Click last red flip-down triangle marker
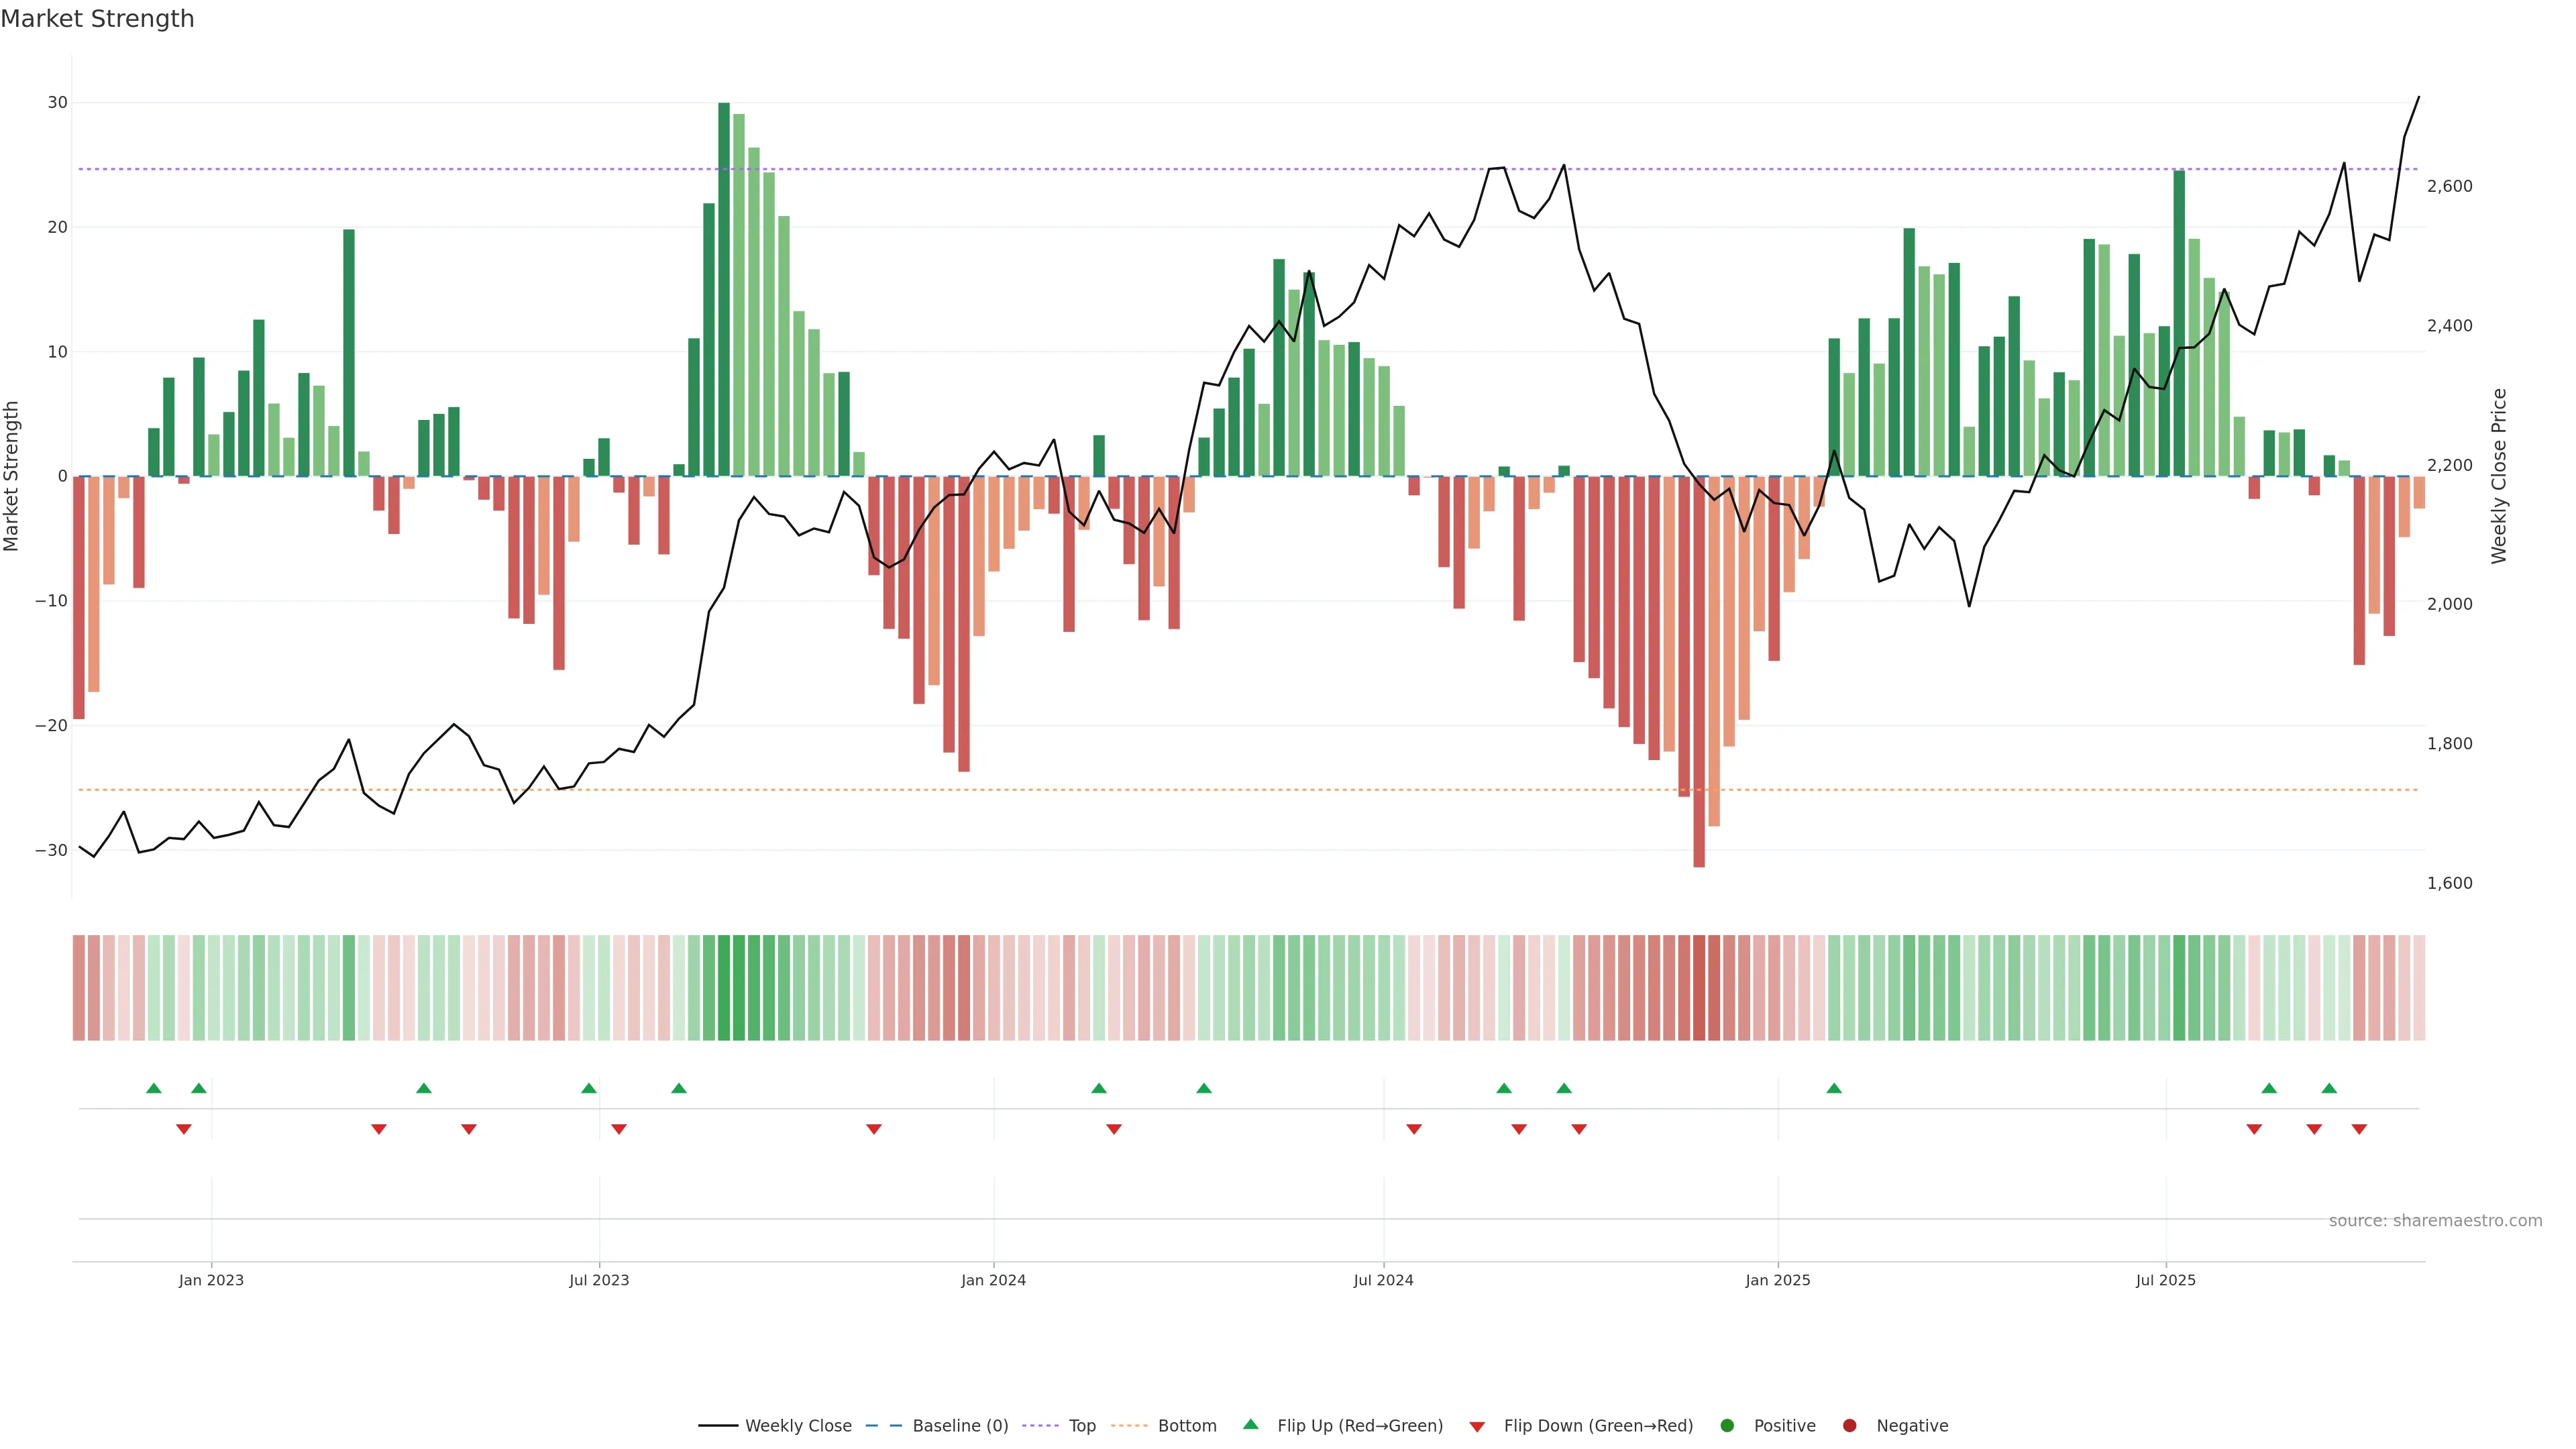This screenshot has height=1449, width=2576. (2359, 1129)
